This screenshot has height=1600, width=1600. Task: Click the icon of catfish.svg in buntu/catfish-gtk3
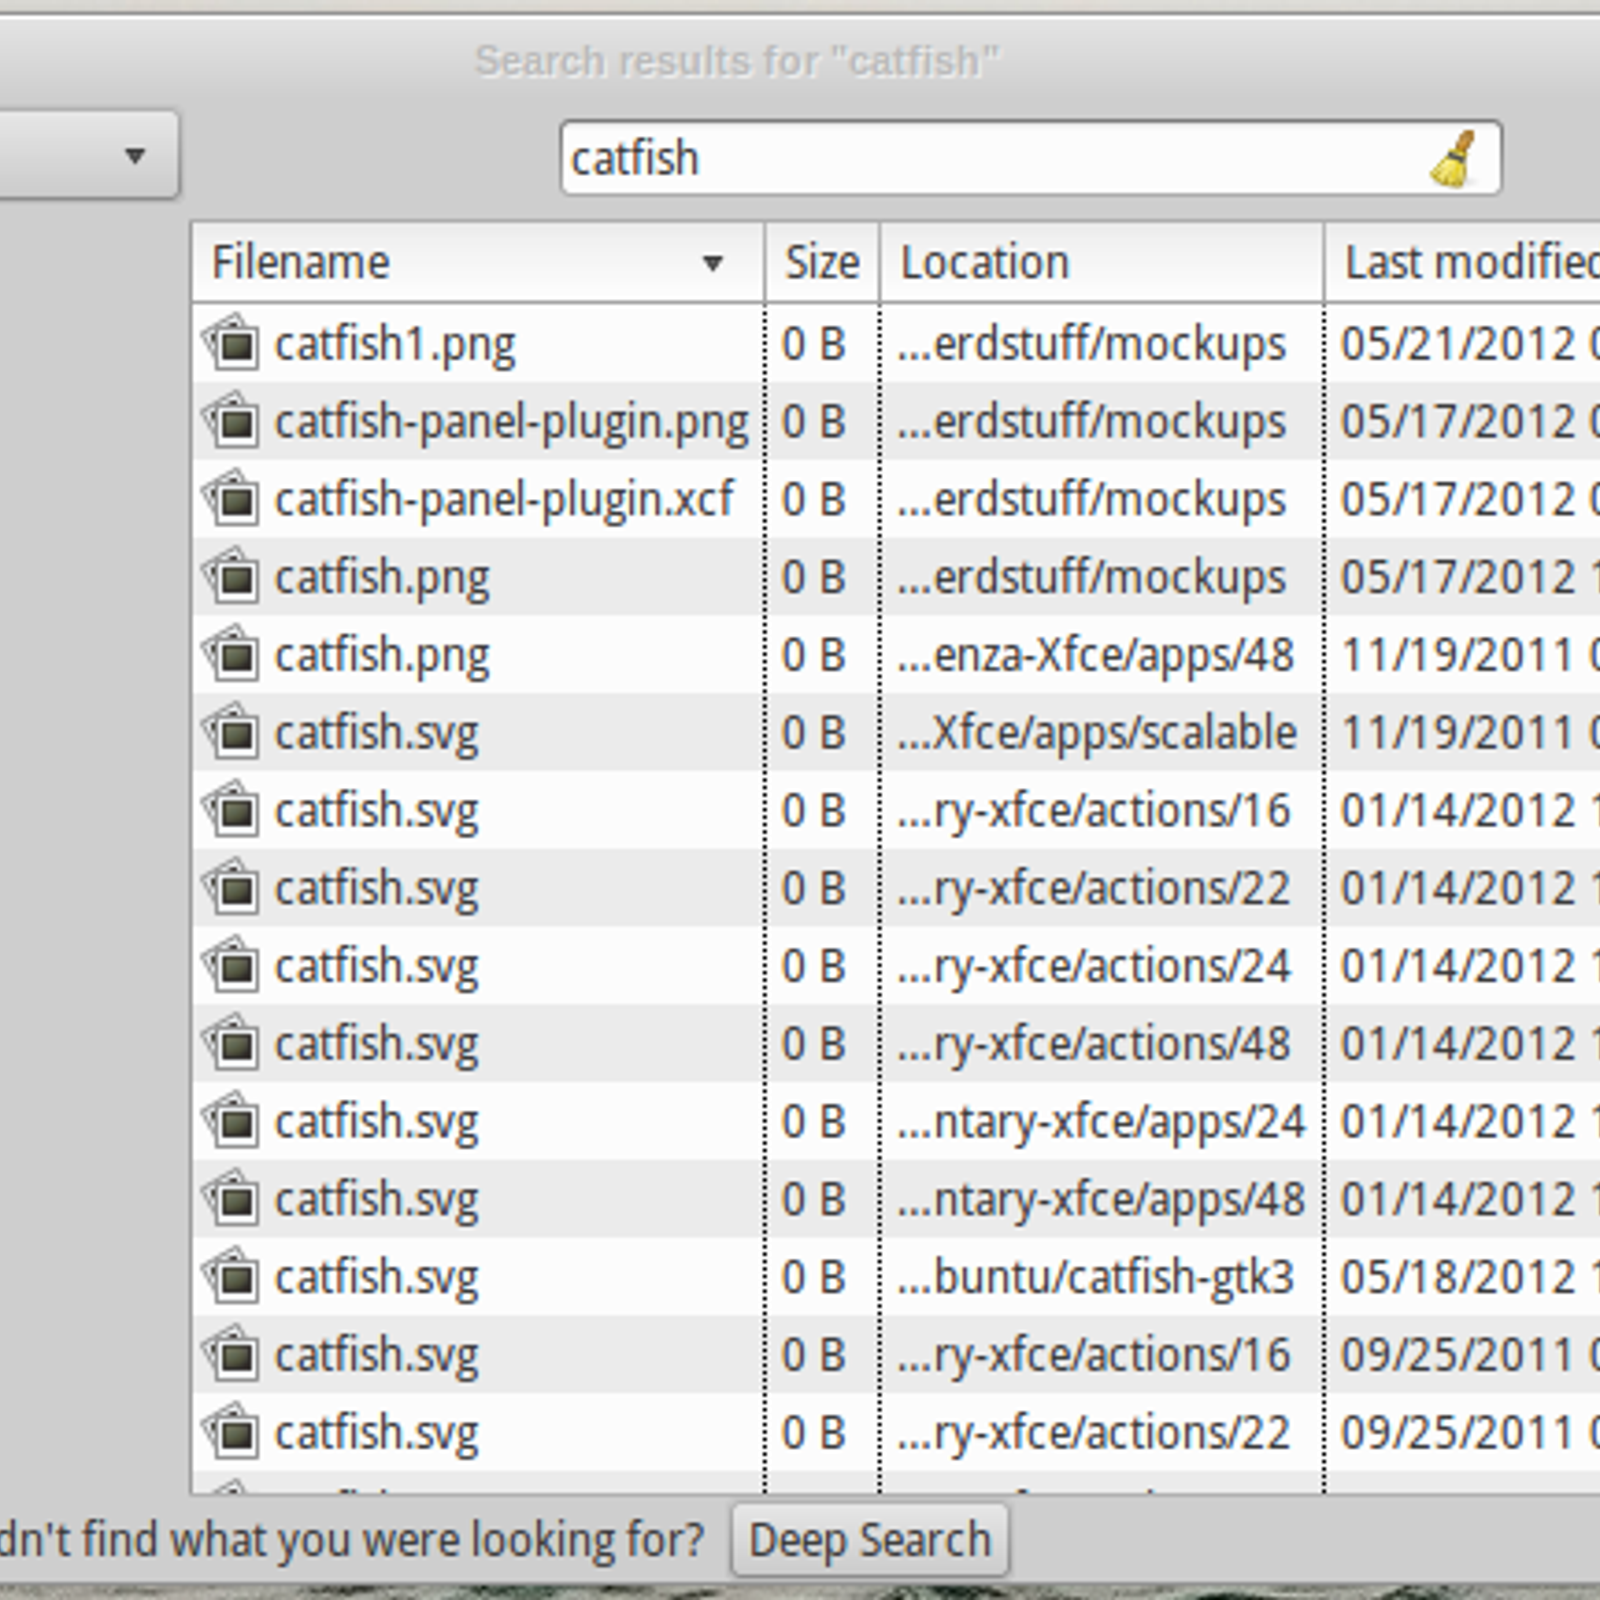[x=232, y=1278]
